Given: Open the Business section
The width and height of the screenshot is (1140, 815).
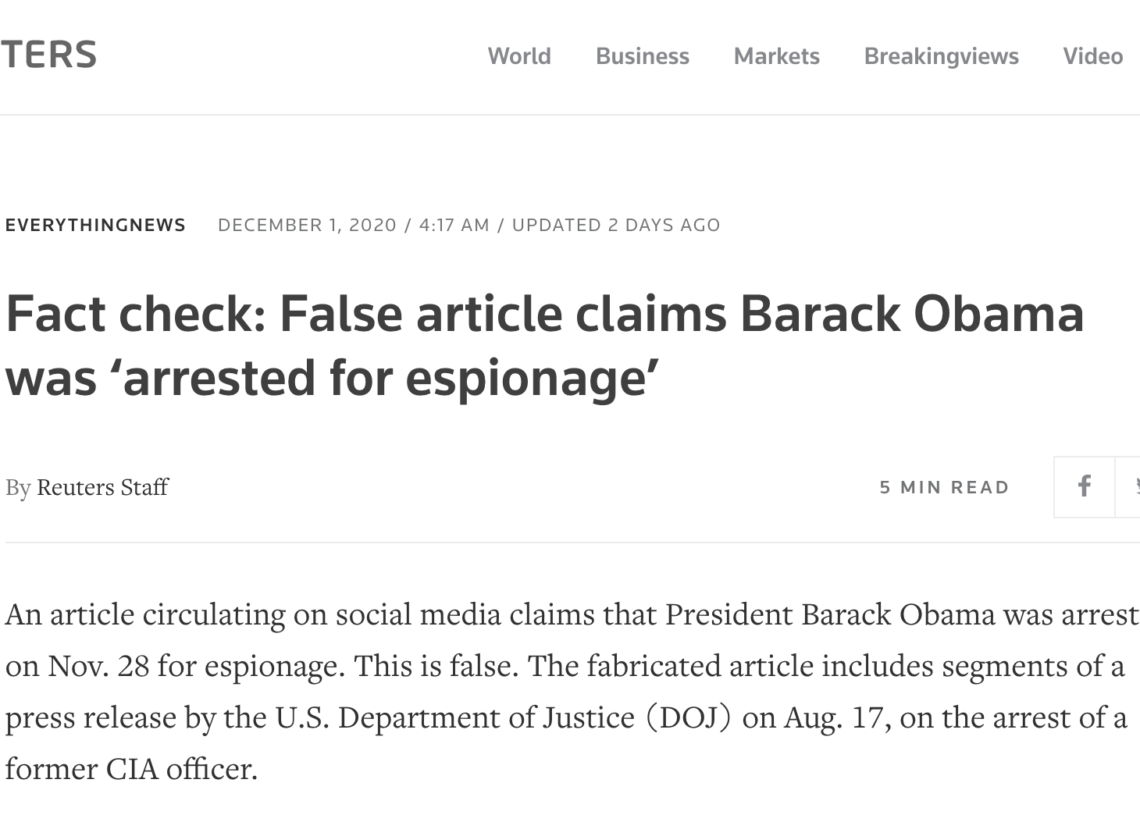Looking at the screenshot, I should (x=642, y=56).
